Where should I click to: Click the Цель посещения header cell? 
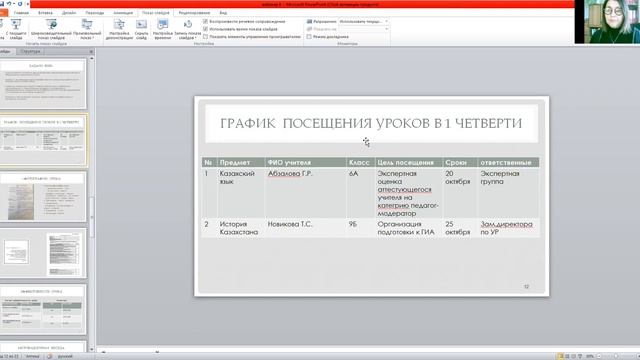409,162
